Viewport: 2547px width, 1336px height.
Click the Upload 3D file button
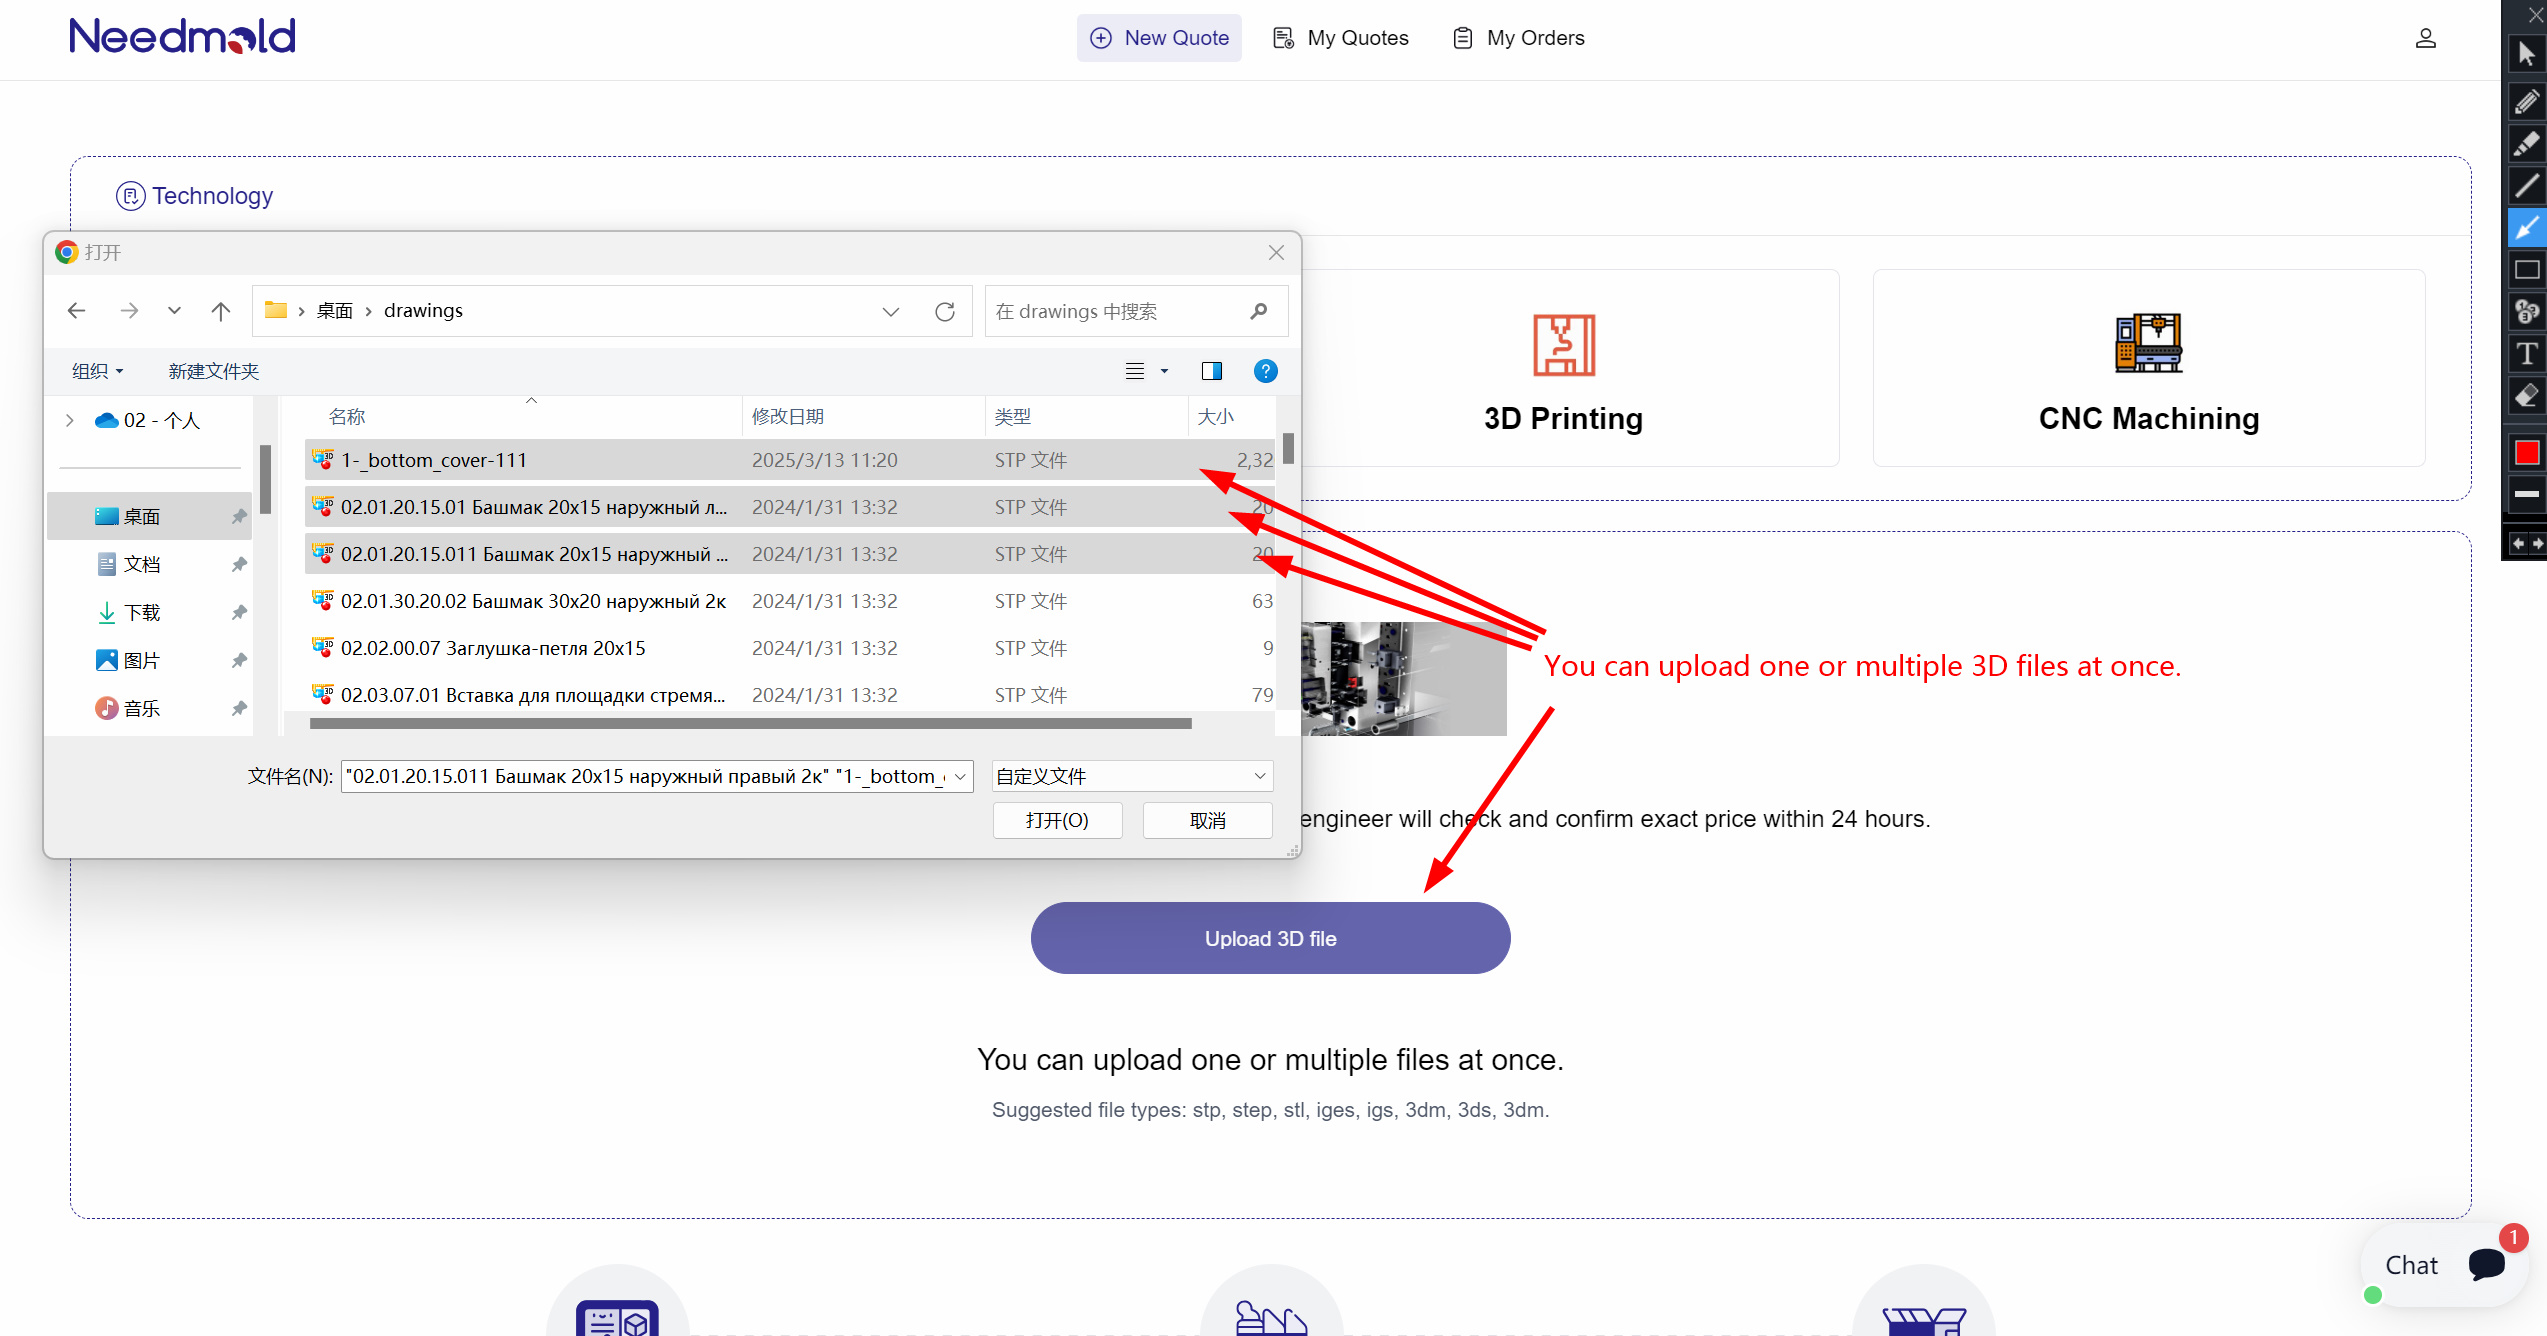(1270, 938)
